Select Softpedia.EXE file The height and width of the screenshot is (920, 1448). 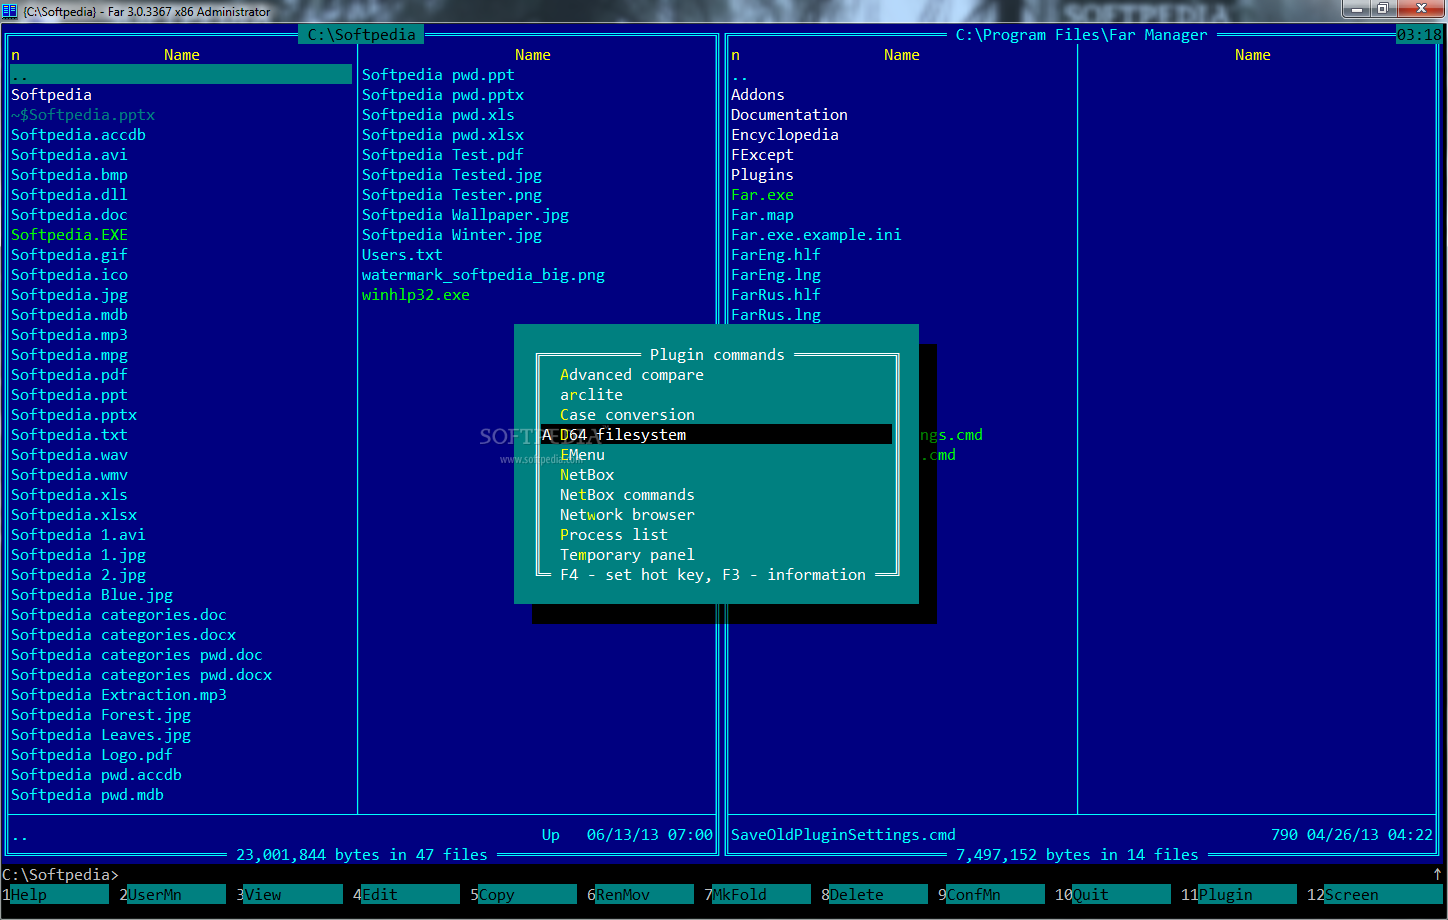[x=69, y=235]
